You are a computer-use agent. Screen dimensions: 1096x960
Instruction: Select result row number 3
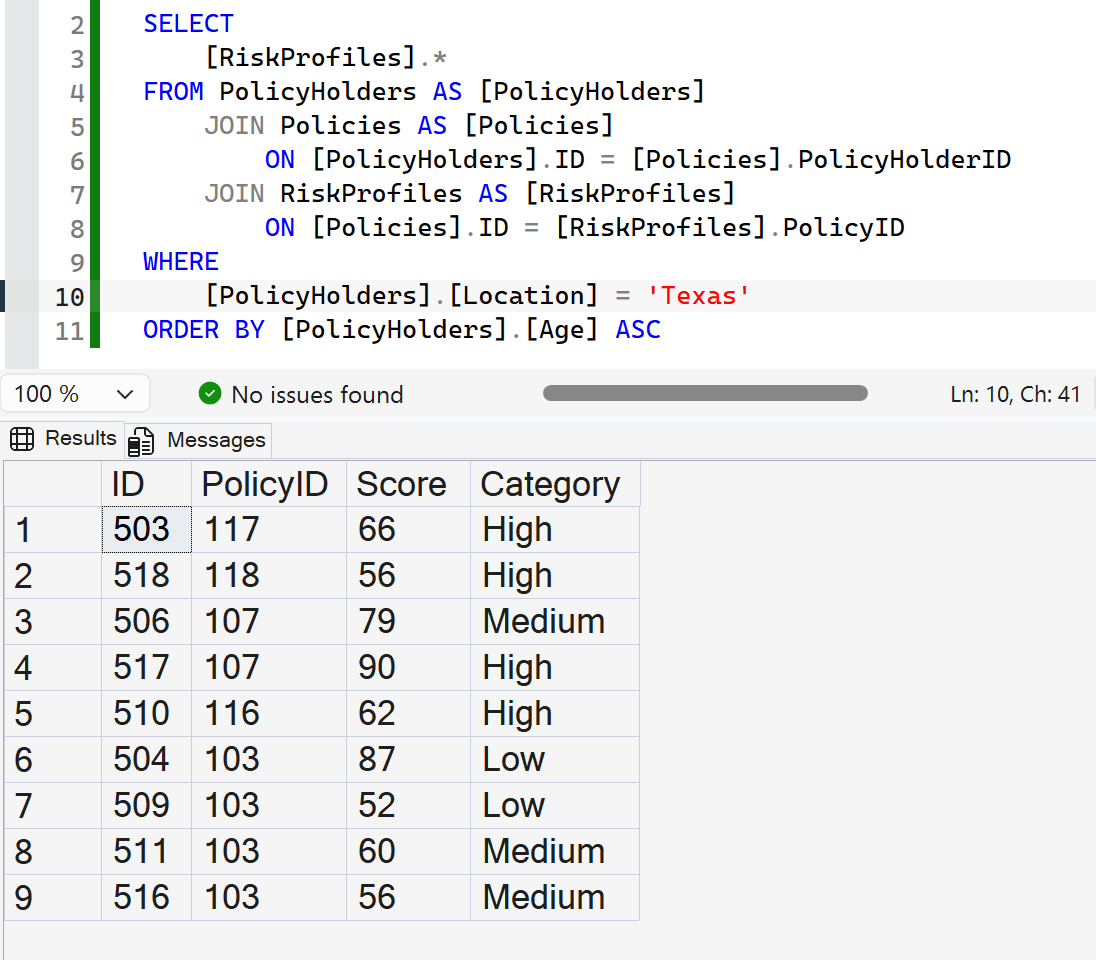click(x=53, y=622)
